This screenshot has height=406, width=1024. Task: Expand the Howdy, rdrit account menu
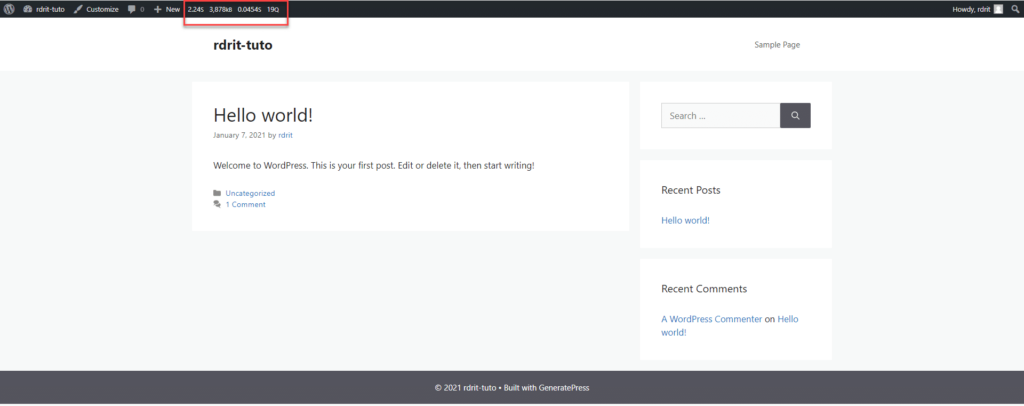972,9
